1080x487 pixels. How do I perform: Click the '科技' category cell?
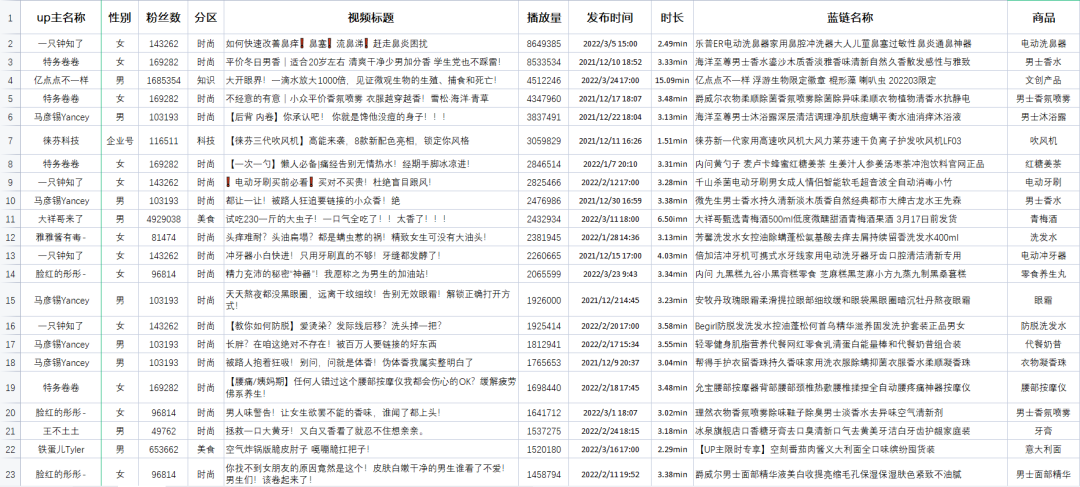click(x=205, y=141)
